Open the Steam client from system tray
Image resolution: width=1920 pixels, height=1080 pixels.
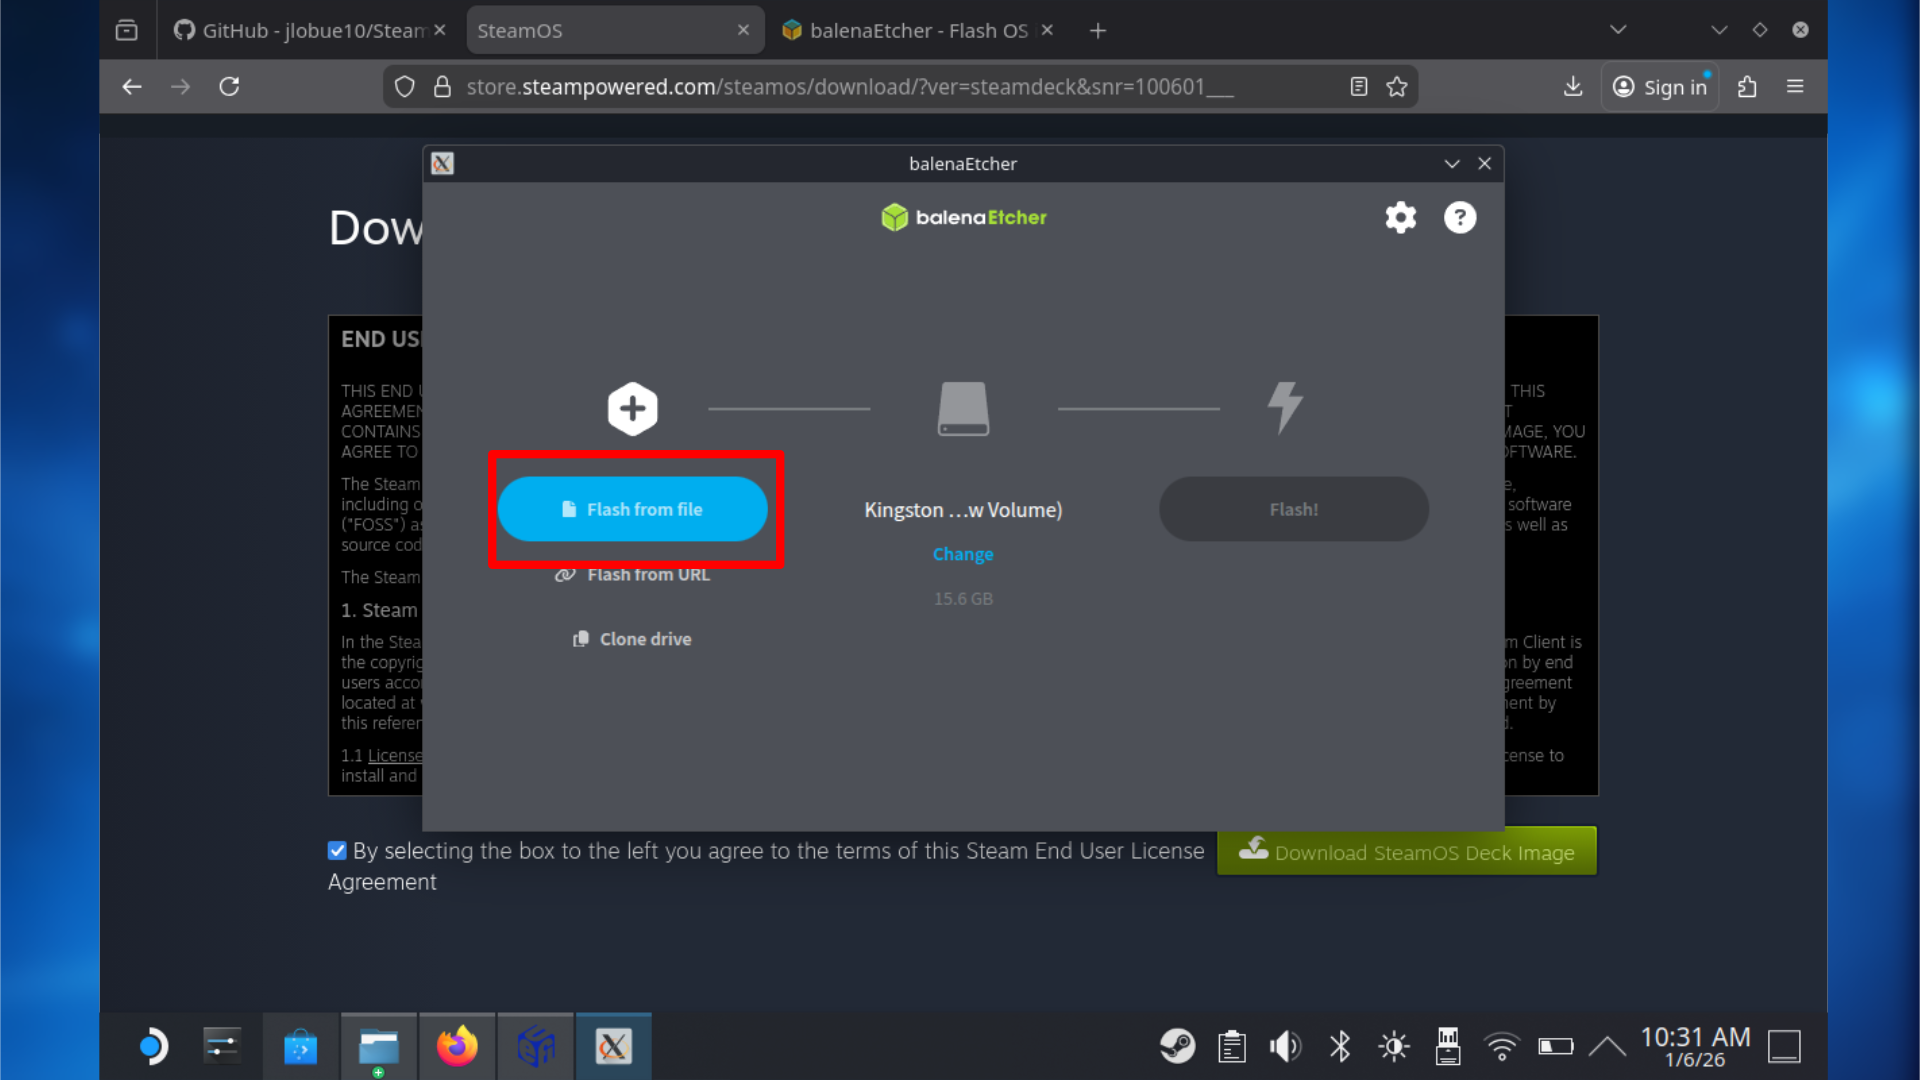point(1177,1046)
